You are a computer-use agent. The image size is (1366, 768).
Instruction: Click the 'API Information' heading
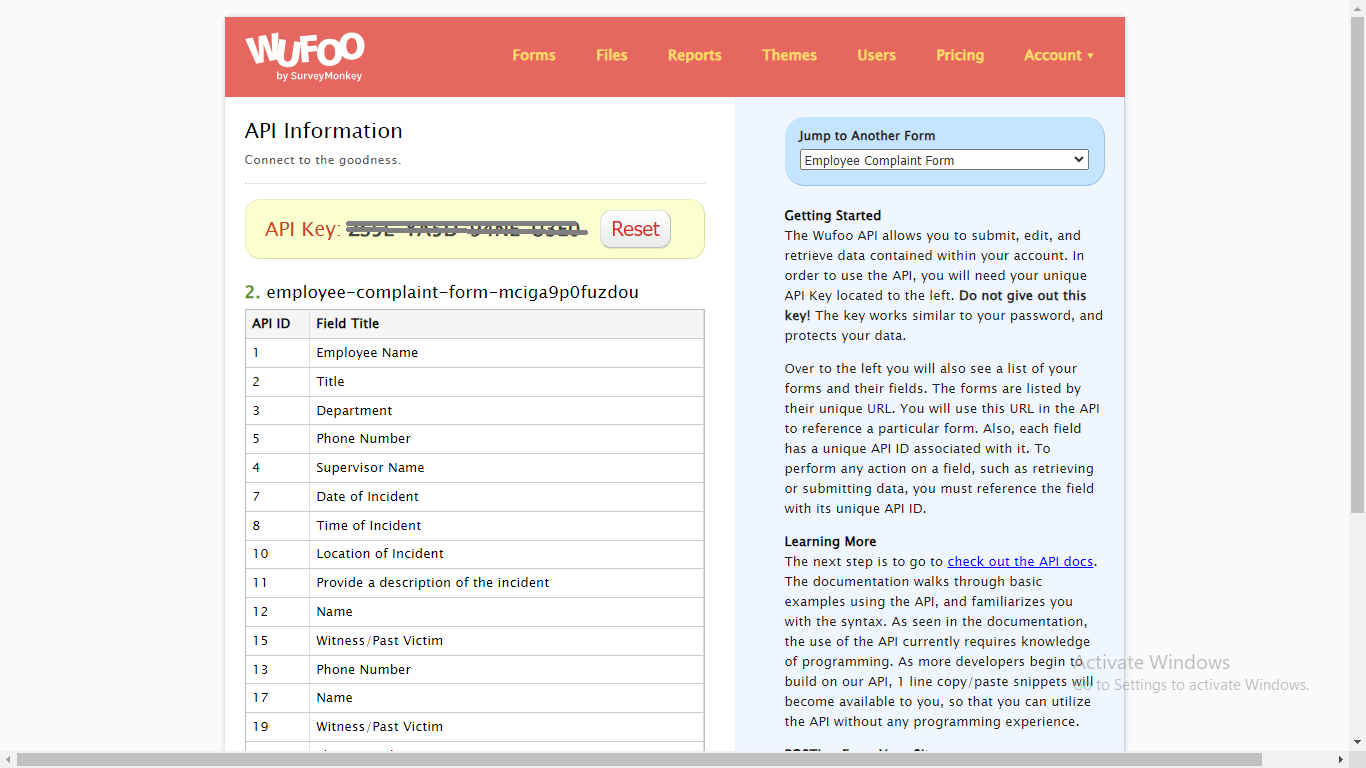(x=324, y=131)
